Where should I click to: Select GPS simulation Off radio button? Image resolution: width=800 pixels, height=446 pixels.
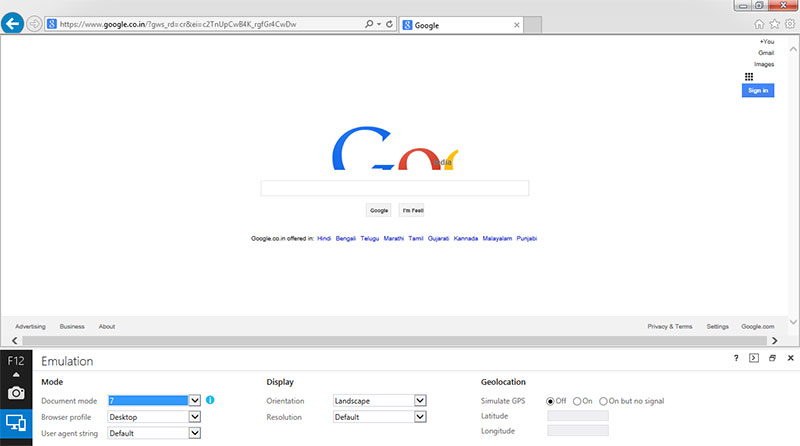(x=550, y=402)
